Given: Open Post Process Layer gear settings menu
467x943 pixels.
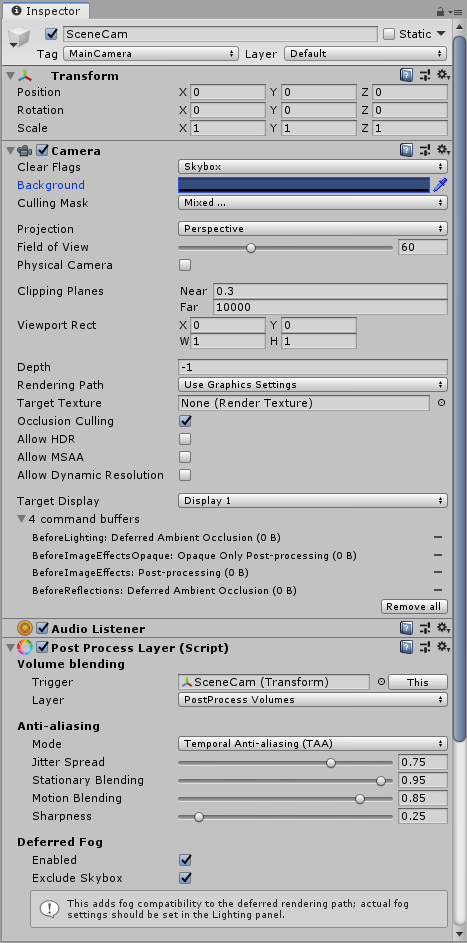Looking at the screenshot, I should click(443, 648).
